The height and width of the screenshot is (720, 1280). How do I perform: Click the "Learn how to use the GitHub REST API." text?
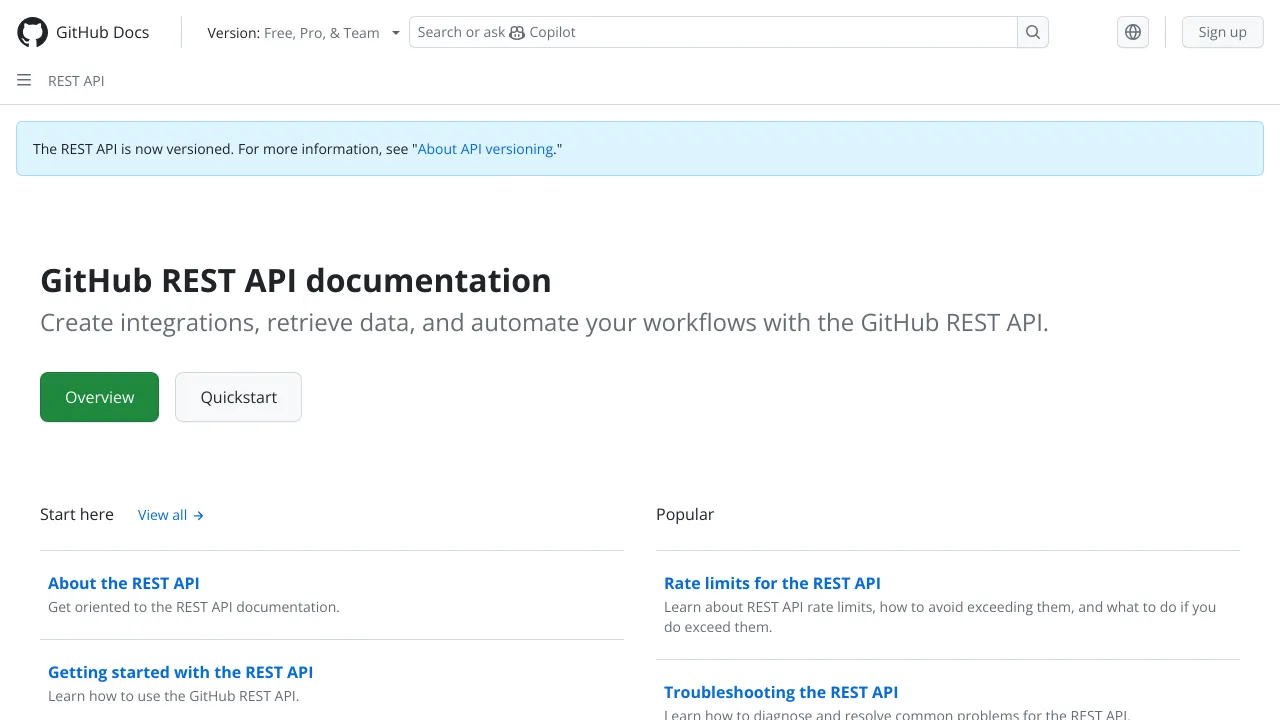point(173,696)
